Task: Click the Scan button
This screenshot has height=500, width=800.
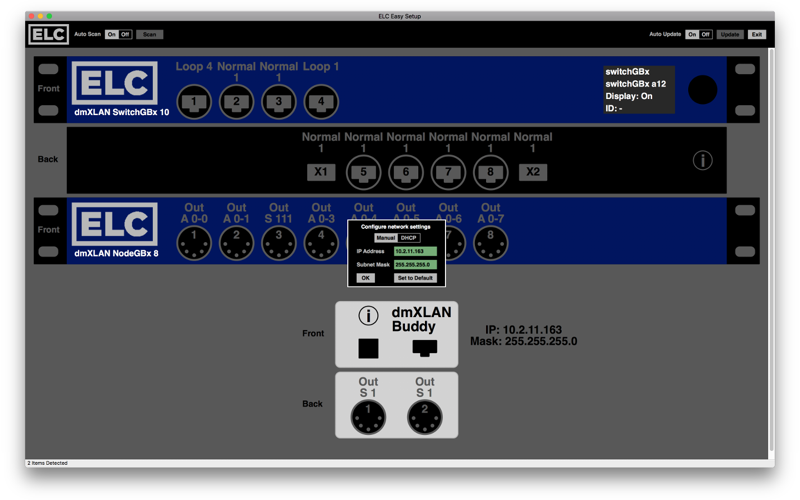Action: [149, 34]
